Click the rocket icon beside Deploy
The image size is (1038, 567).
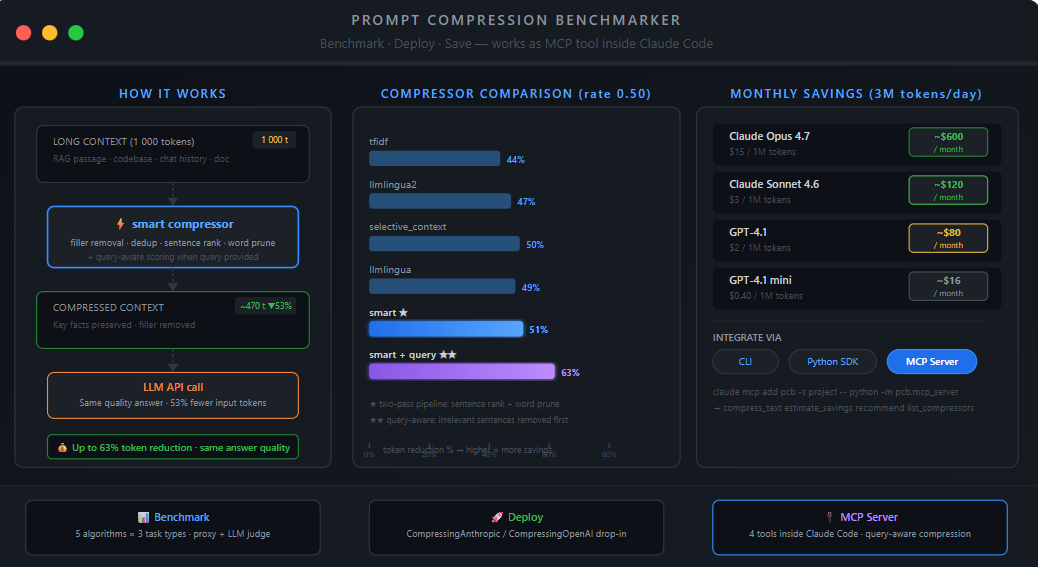(497, 517)
